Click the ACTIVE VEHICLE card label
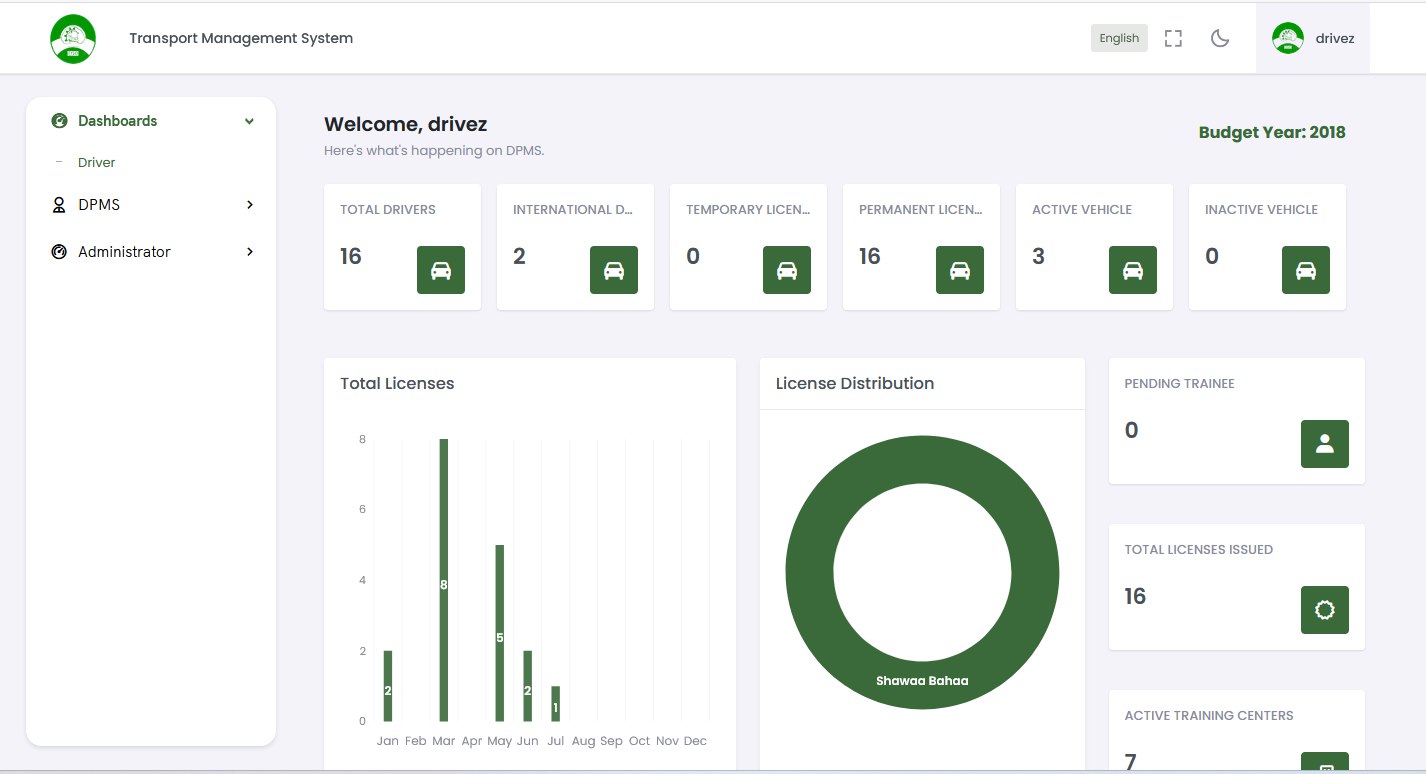1426x774 pixels. coord(1082,210)
